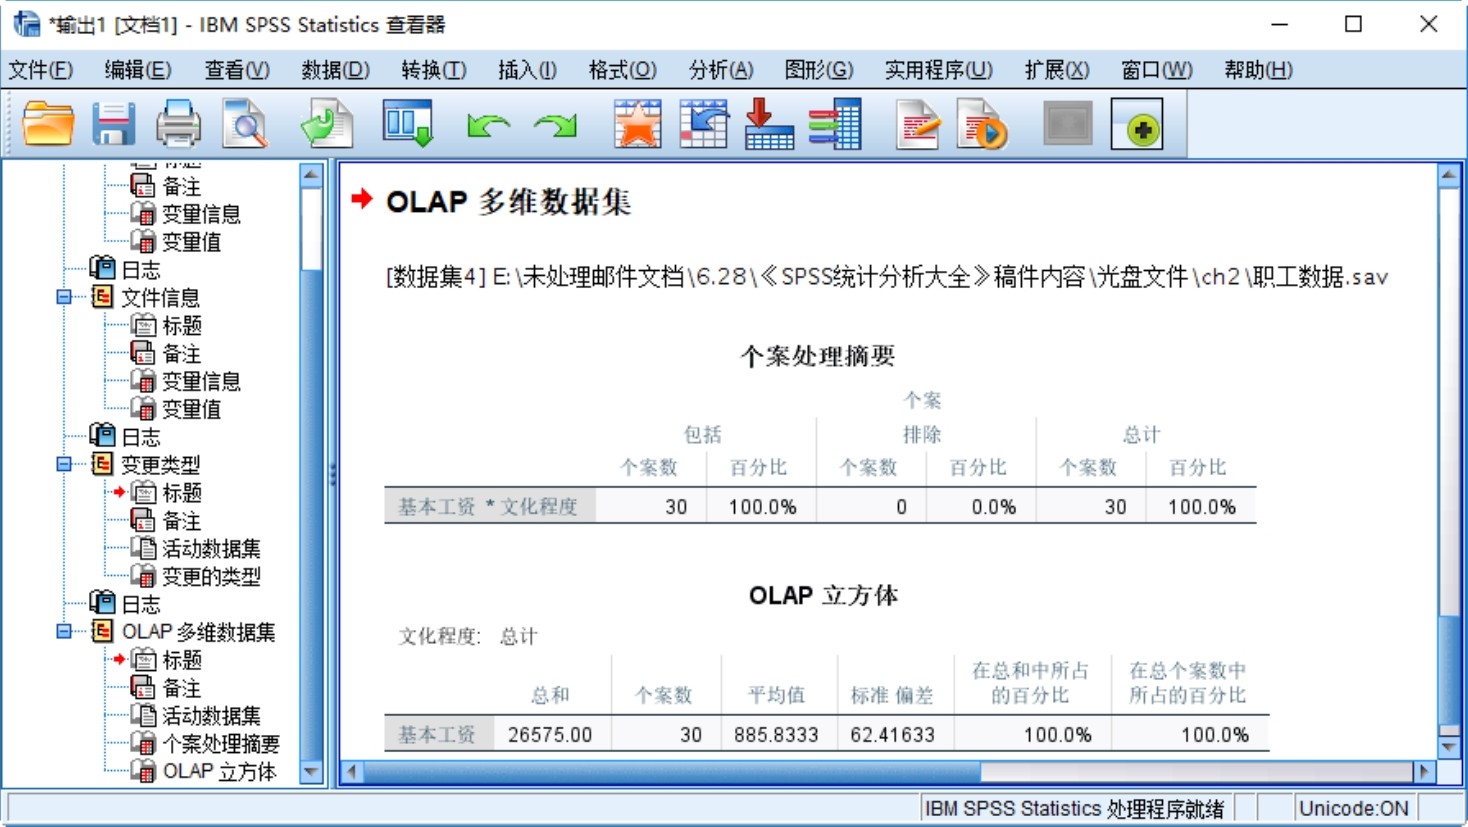Screen dimensions: 1468x827
Task: Click IBM SPSS Statistics 处理程序就绪 status
Action: [x=1074, y=808]
